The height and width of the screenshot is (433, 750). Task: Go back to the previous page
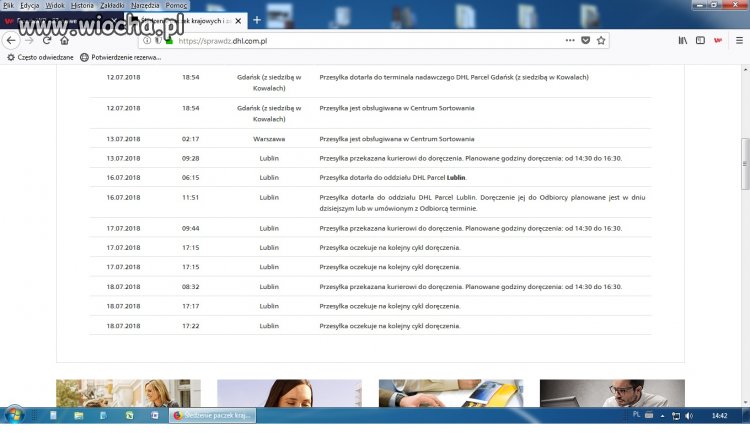tap(11, 41)
